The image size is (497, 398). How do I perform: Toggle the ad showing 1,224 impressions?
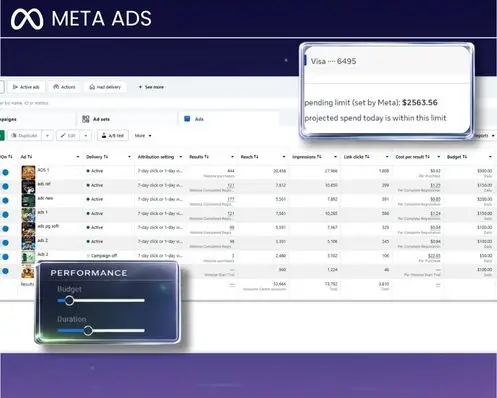point(5,271)
